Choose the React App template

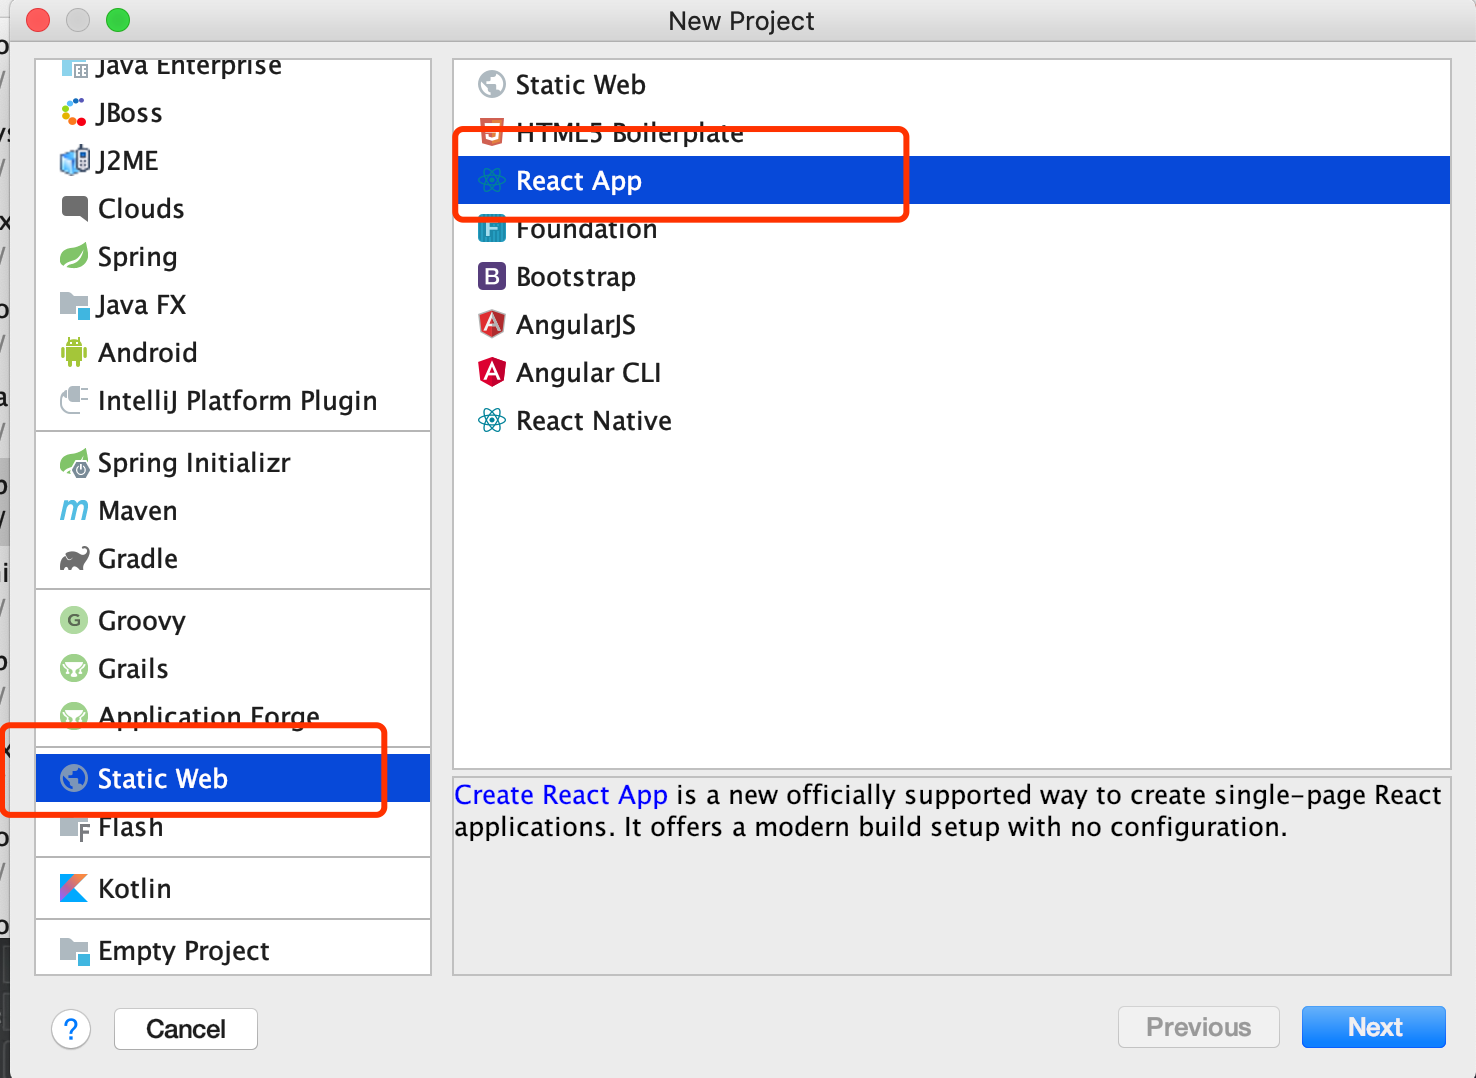pos(578,181)
